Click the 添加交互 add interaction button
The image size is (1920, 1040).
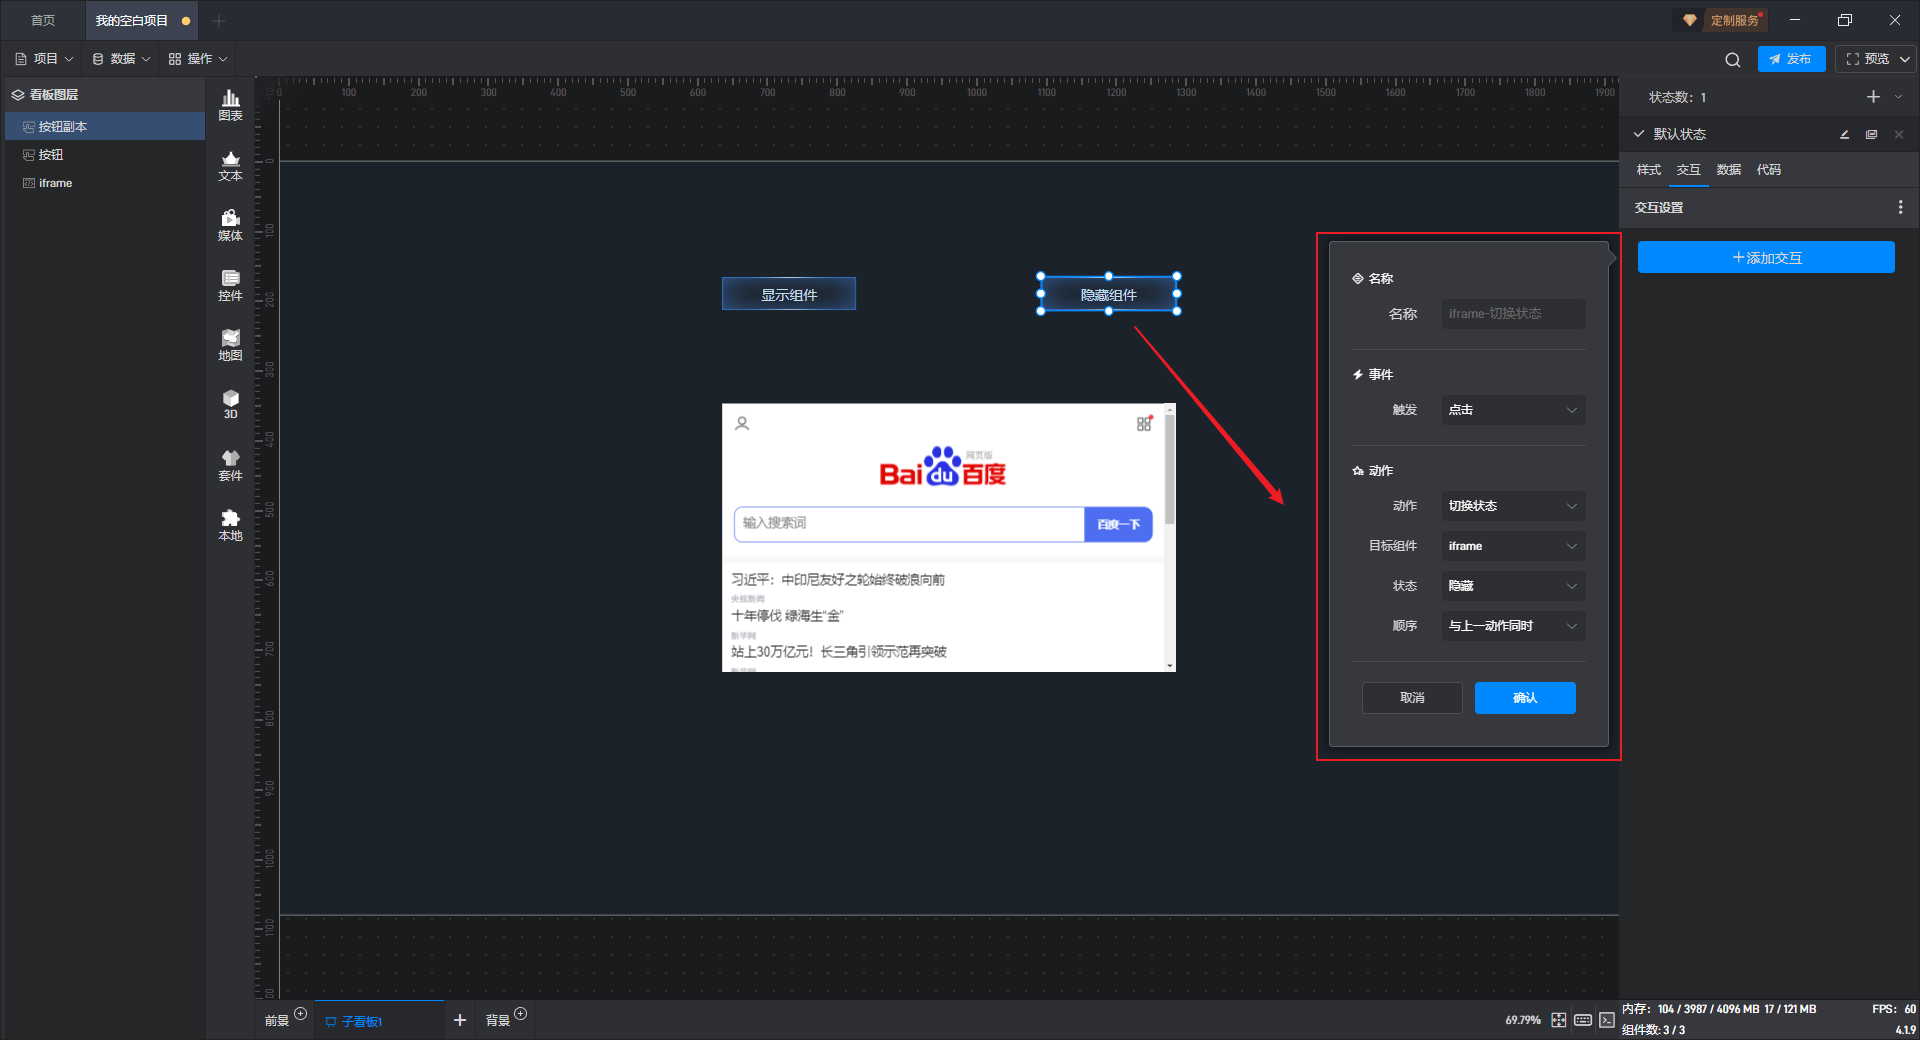1765,258
